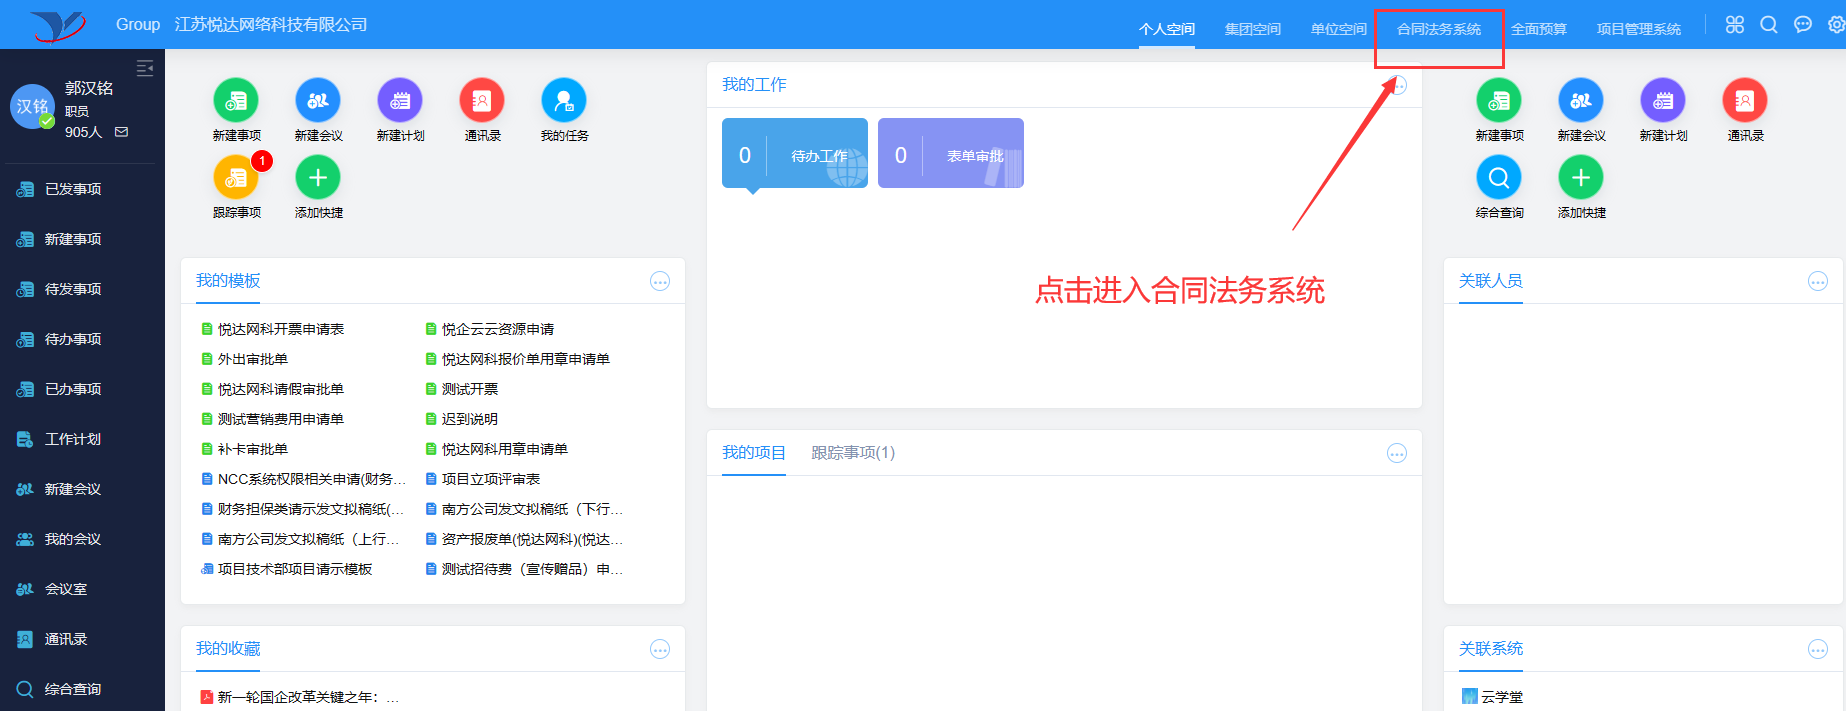
Task: Click the right-side 综合查询 search icon
Action: point(1499,178)
